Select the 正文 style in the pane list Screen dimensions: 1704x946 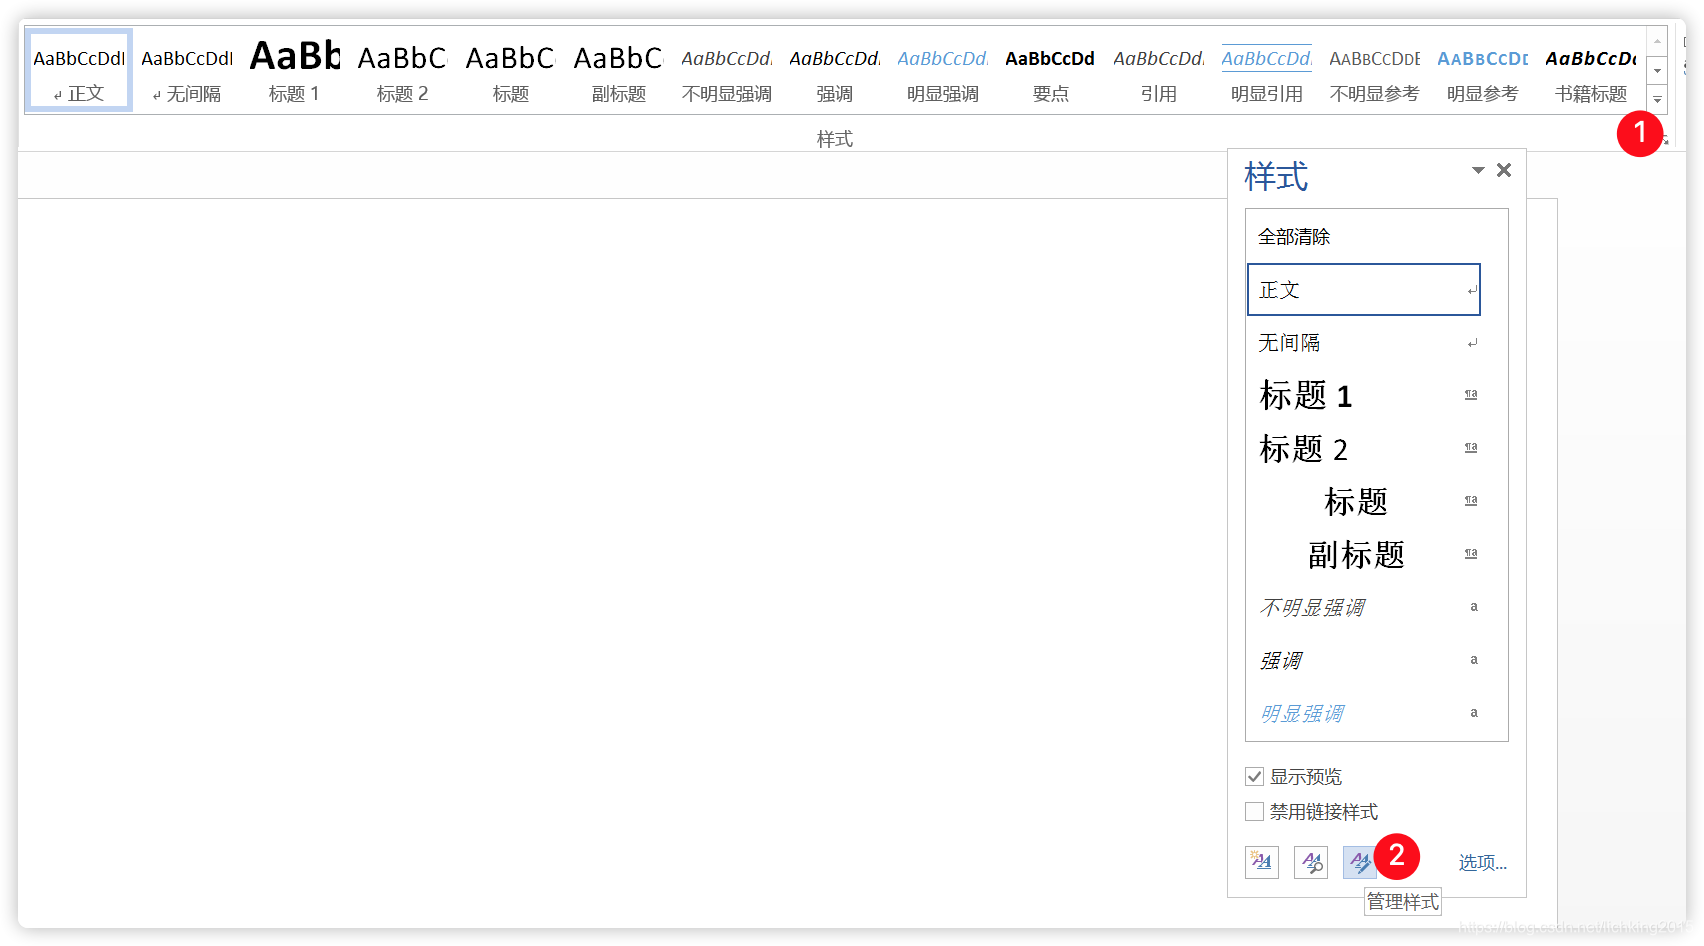point(1364,290)
